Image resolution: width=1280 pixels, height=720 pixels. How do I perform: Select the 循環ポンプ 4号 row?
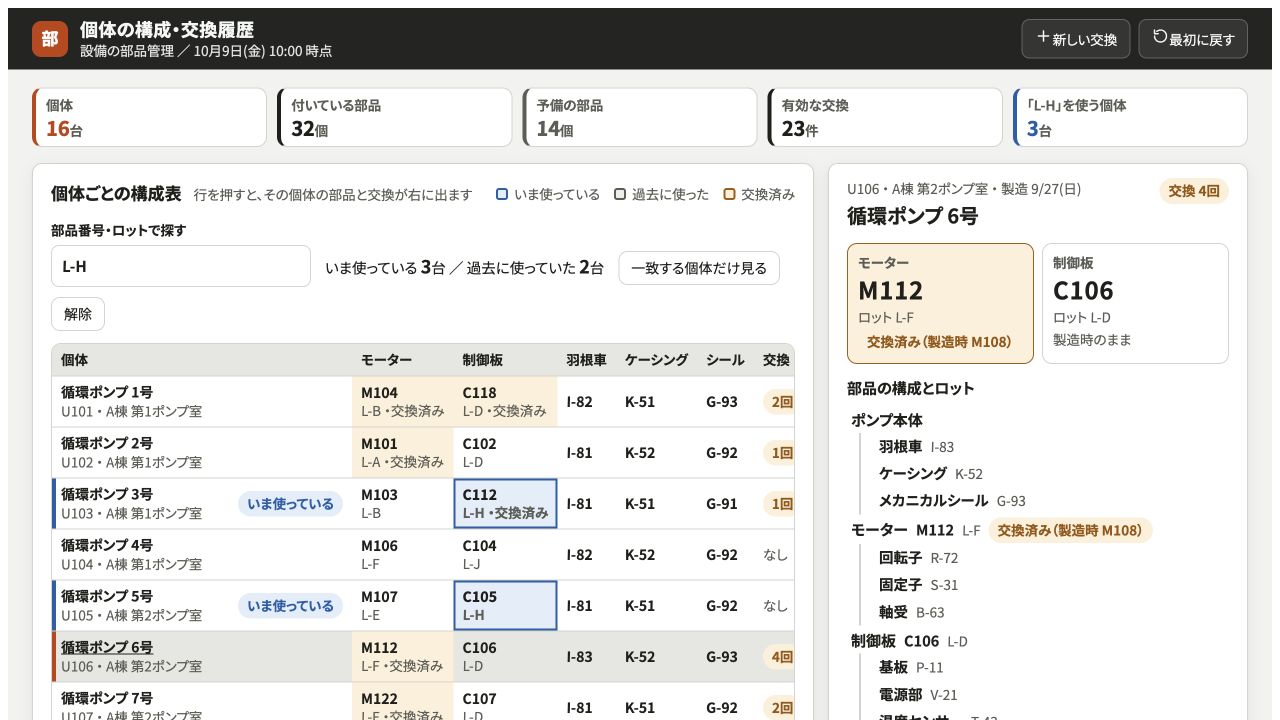click(x=423, y=555)
